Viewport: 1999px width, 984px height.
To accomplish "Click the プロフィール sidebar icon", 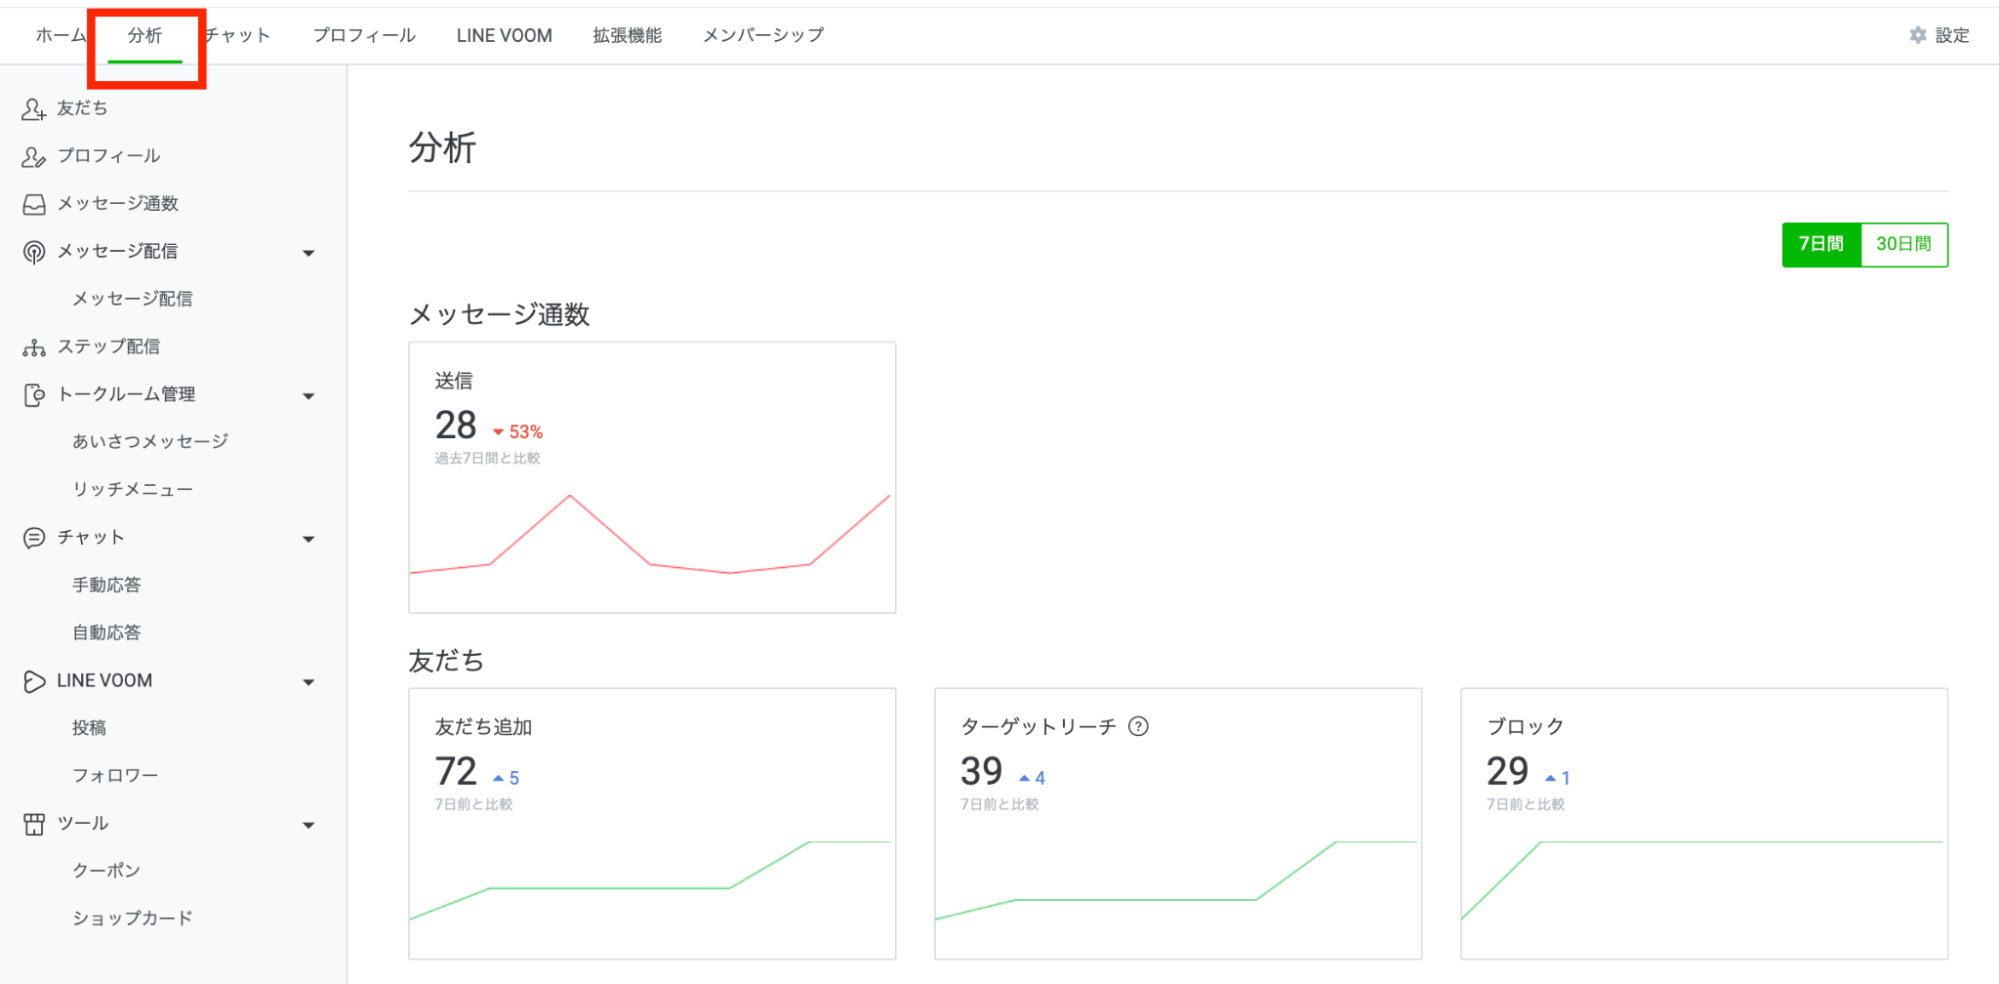I will pos(34,157).
